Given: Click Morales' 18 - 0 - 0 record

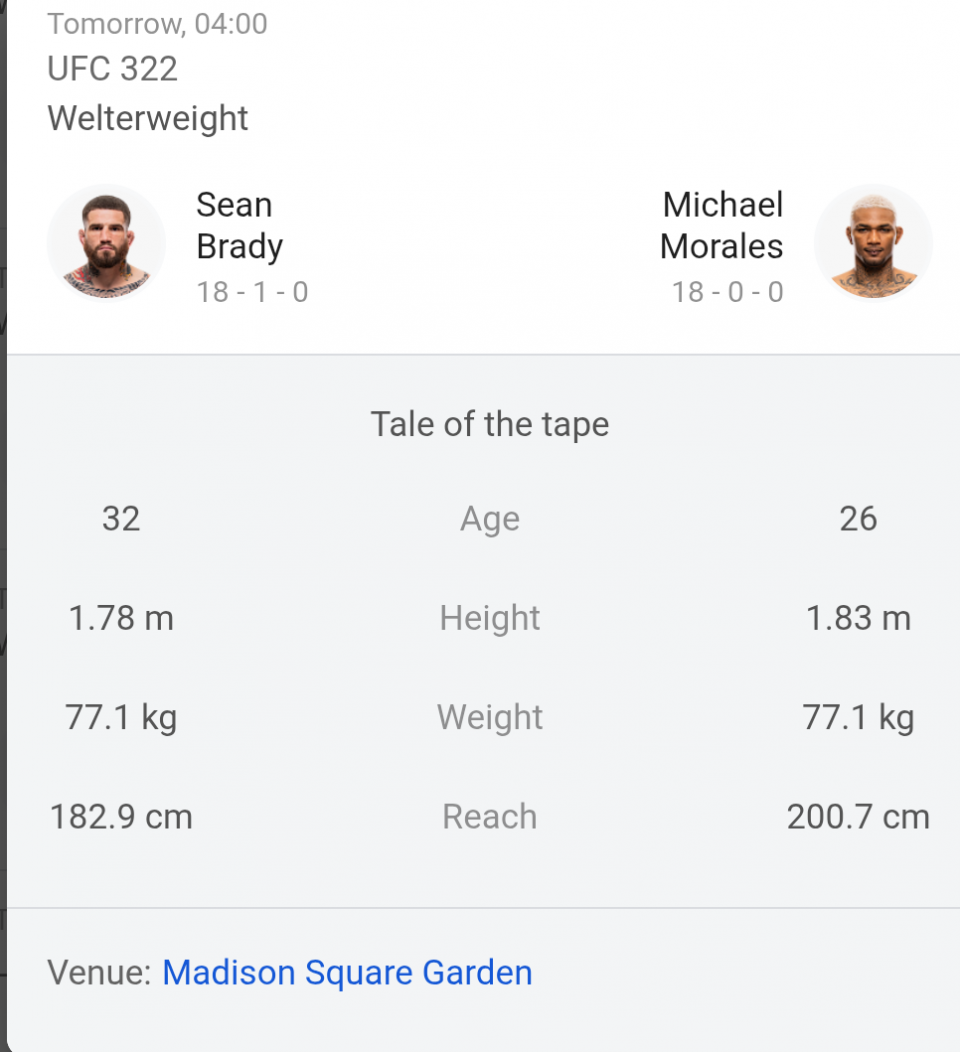Looking at the screenshot, I should pyautogui.click(x=727, y=292).
